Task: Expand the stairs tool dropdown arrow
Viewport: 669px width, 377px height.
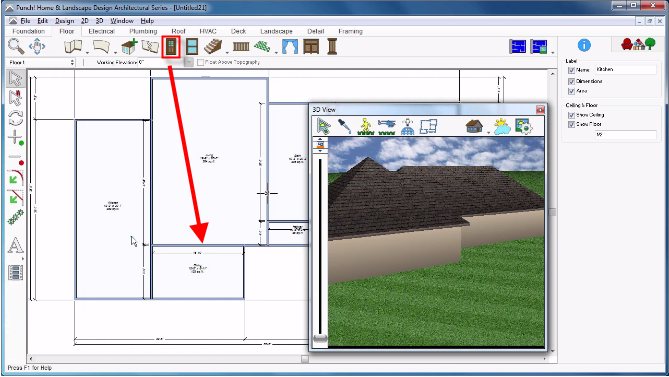Action: coord(227,52)
